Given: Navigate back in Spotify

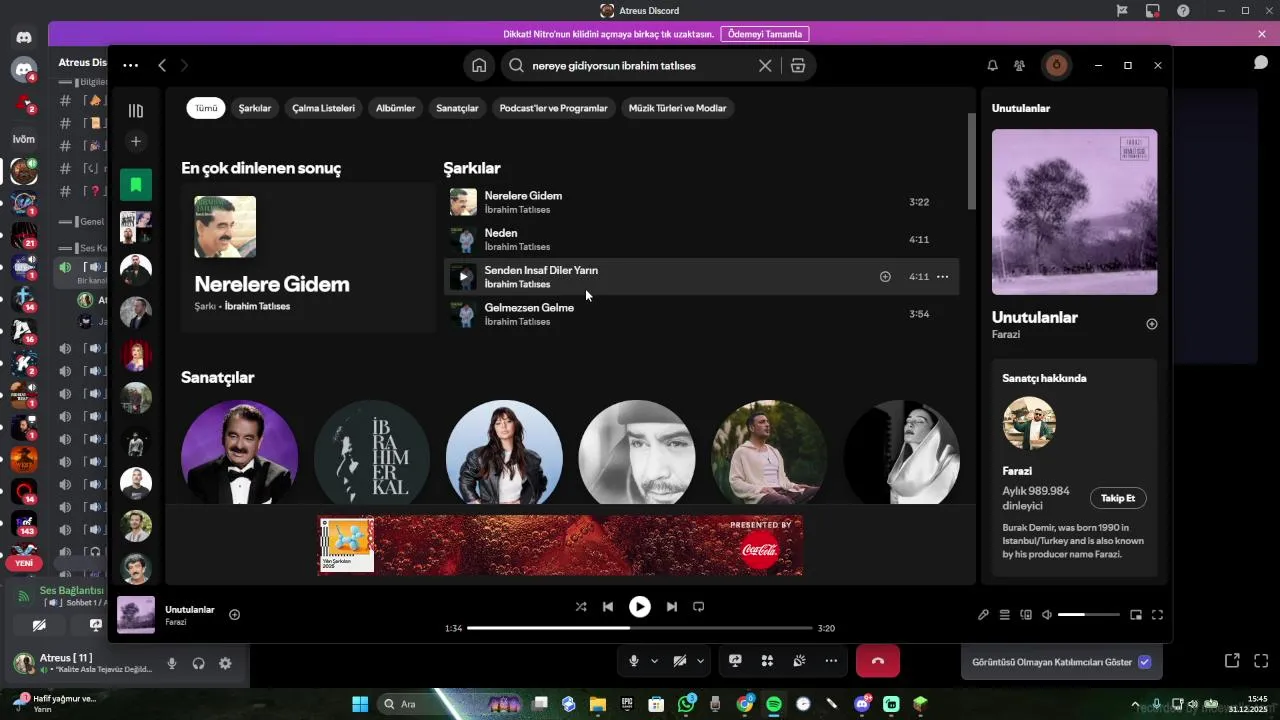Looking at the screenshot, I should 162,65.
